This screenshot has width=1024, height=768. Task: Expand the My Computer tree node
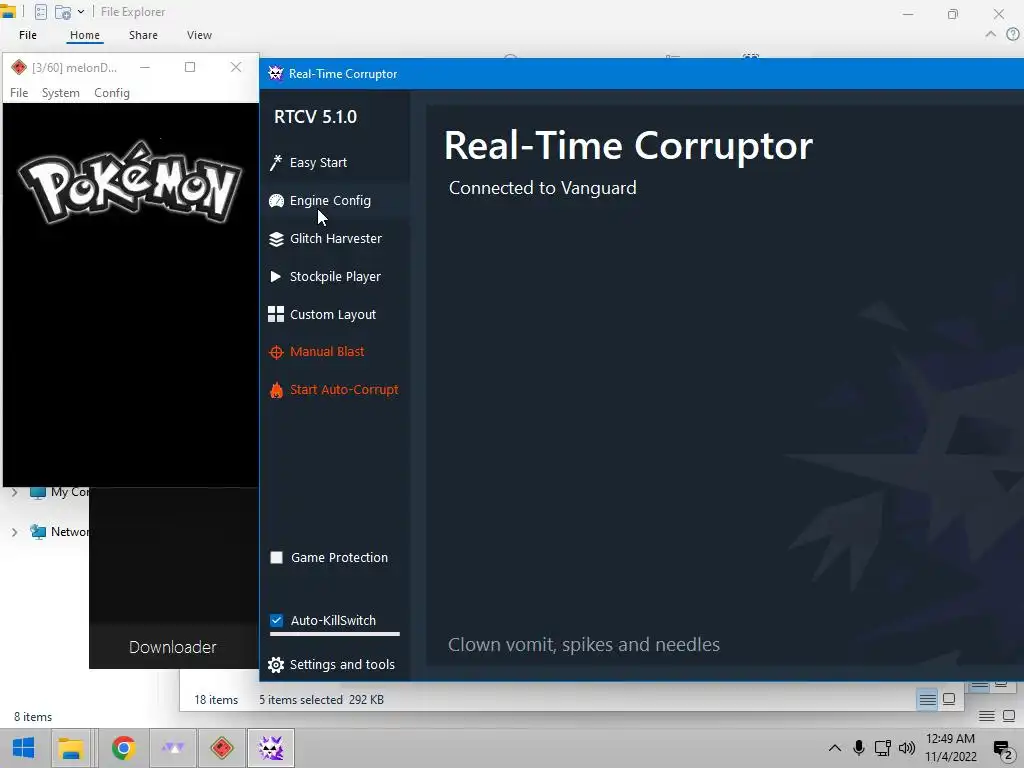tap(14, 492)
